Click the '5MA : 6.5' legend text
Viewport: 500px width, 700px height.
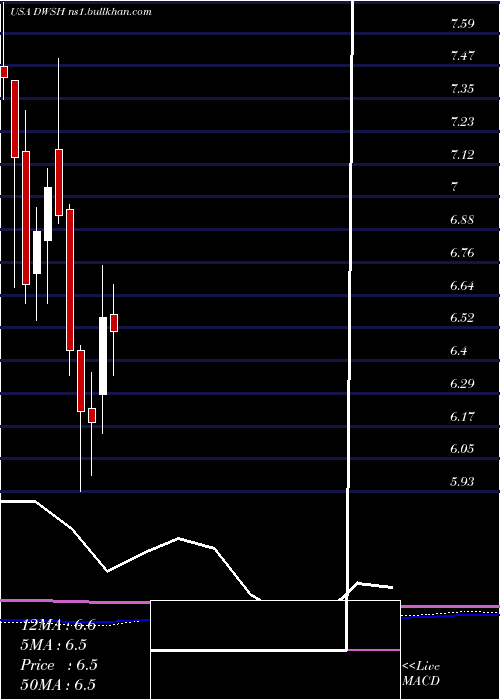54,645
